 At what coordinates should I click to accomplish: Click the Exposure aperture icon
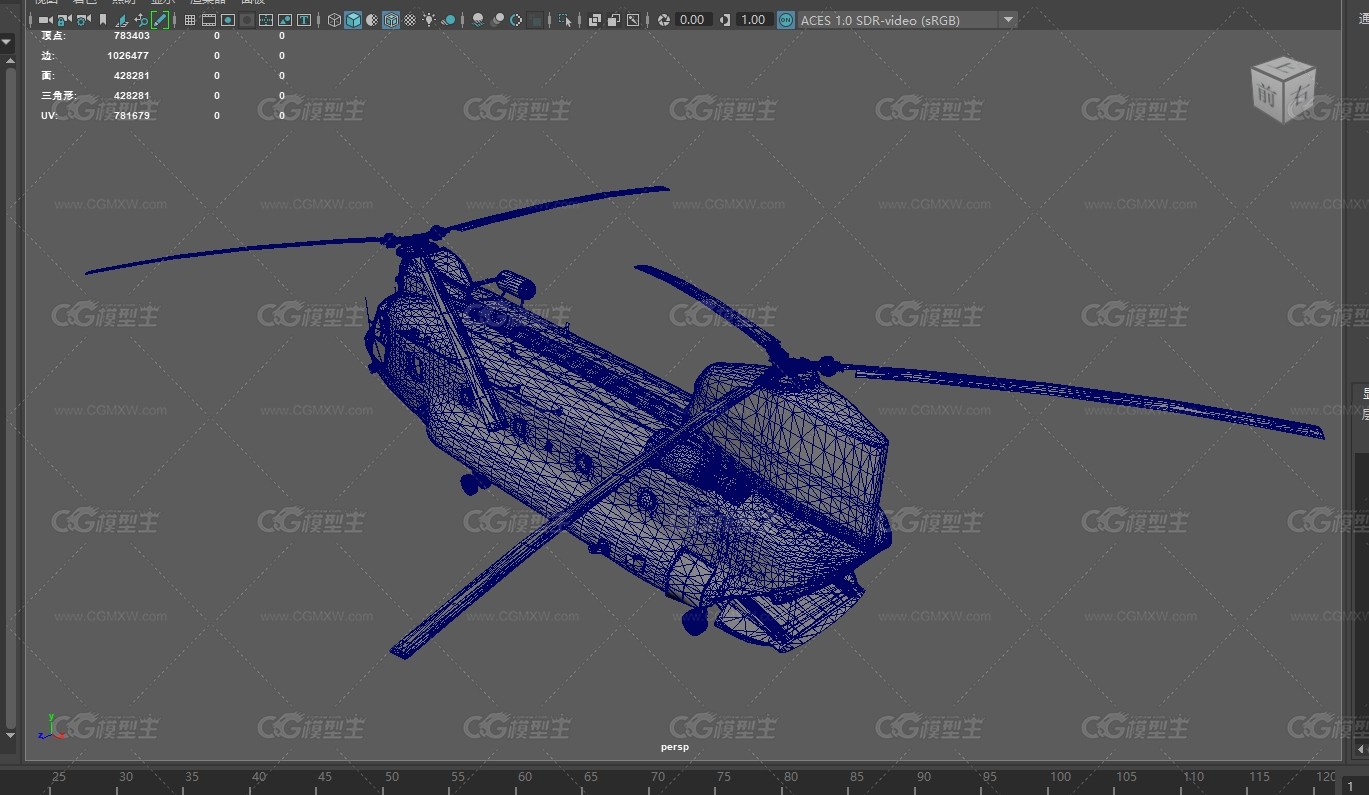pos(664,20)
